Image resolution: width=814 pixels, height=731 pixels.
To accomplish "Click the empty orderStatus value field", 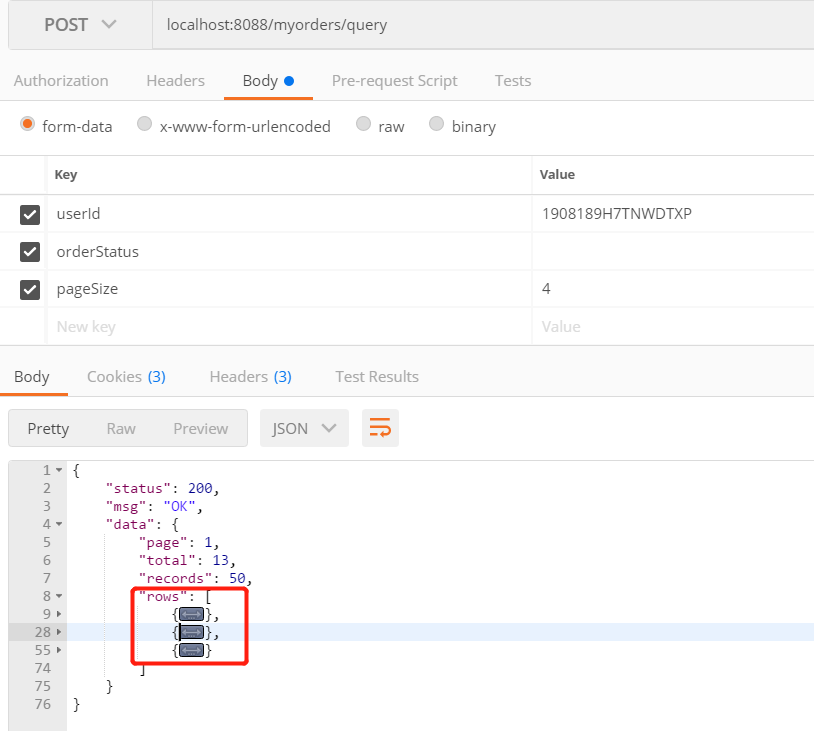I will tap(673, 252).
